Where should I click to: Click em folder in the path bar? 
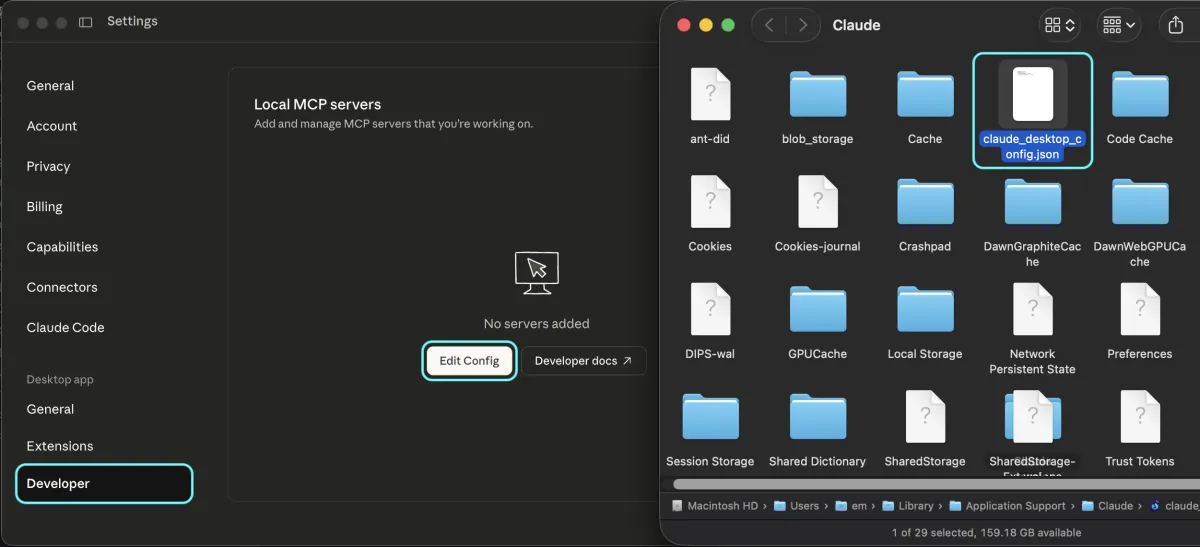(x=850, y=506)
